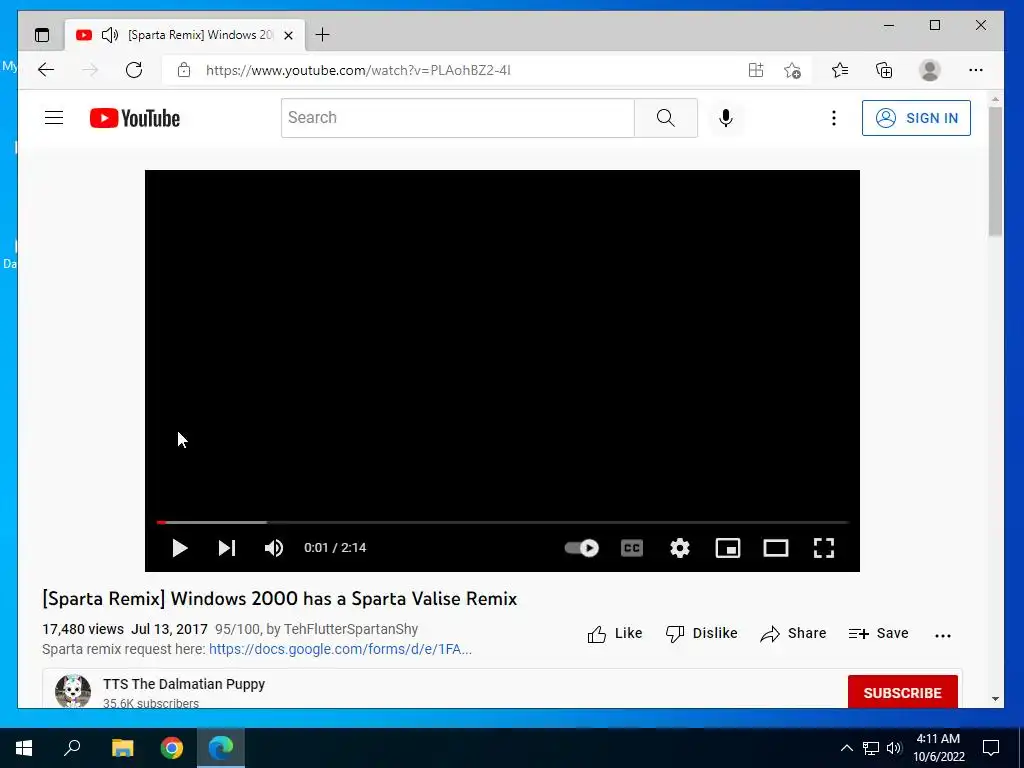The width and height of the screenshot is (1024, 768).
Task: Mute the video player volume
Action: (x=274, y=548)
